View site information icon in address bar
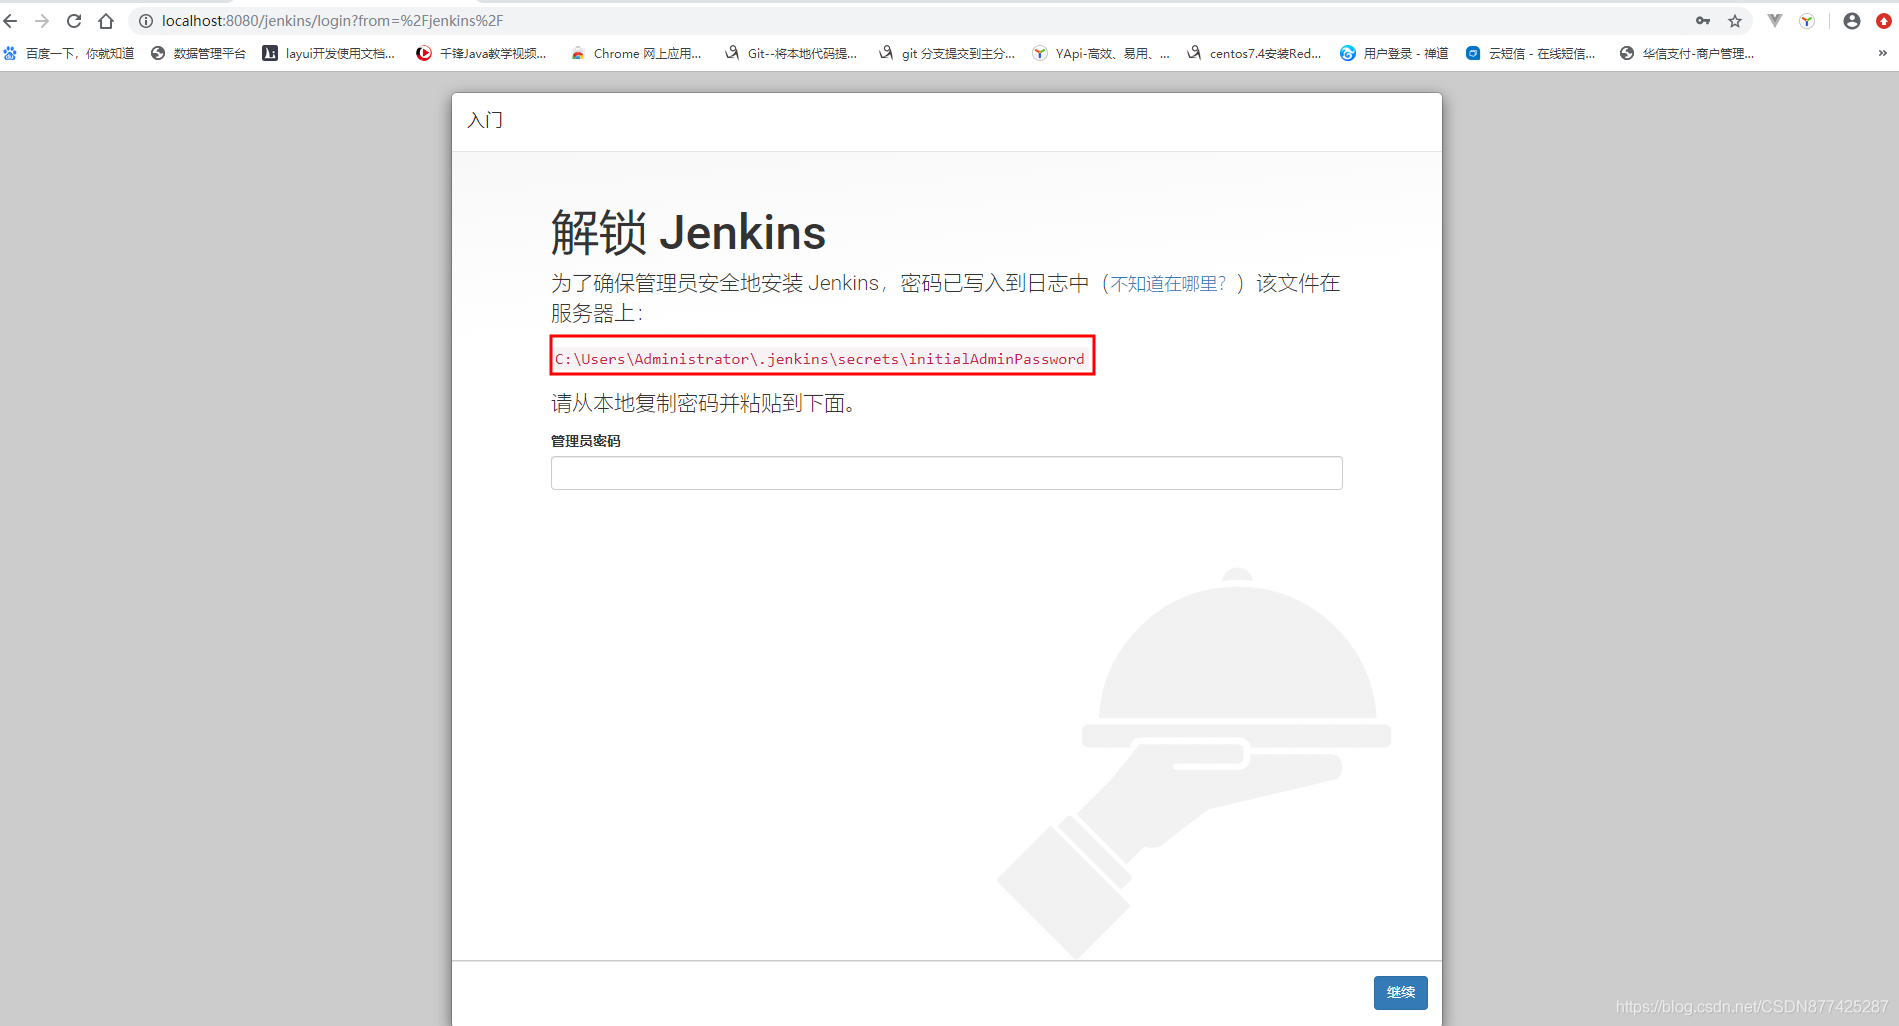 [146, 21]
